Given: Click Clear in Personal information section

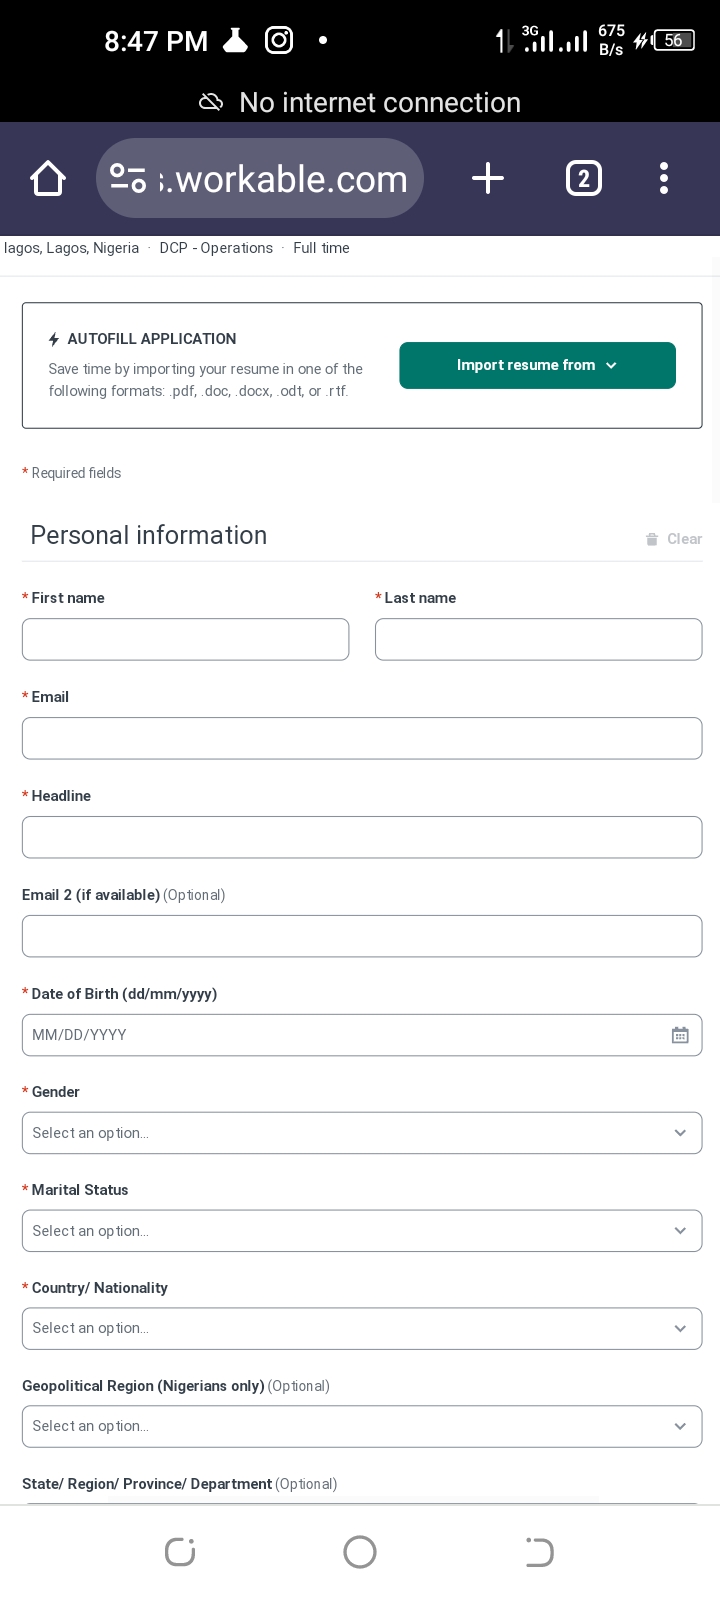Looking at the screenshot, I should click(684, 539).
